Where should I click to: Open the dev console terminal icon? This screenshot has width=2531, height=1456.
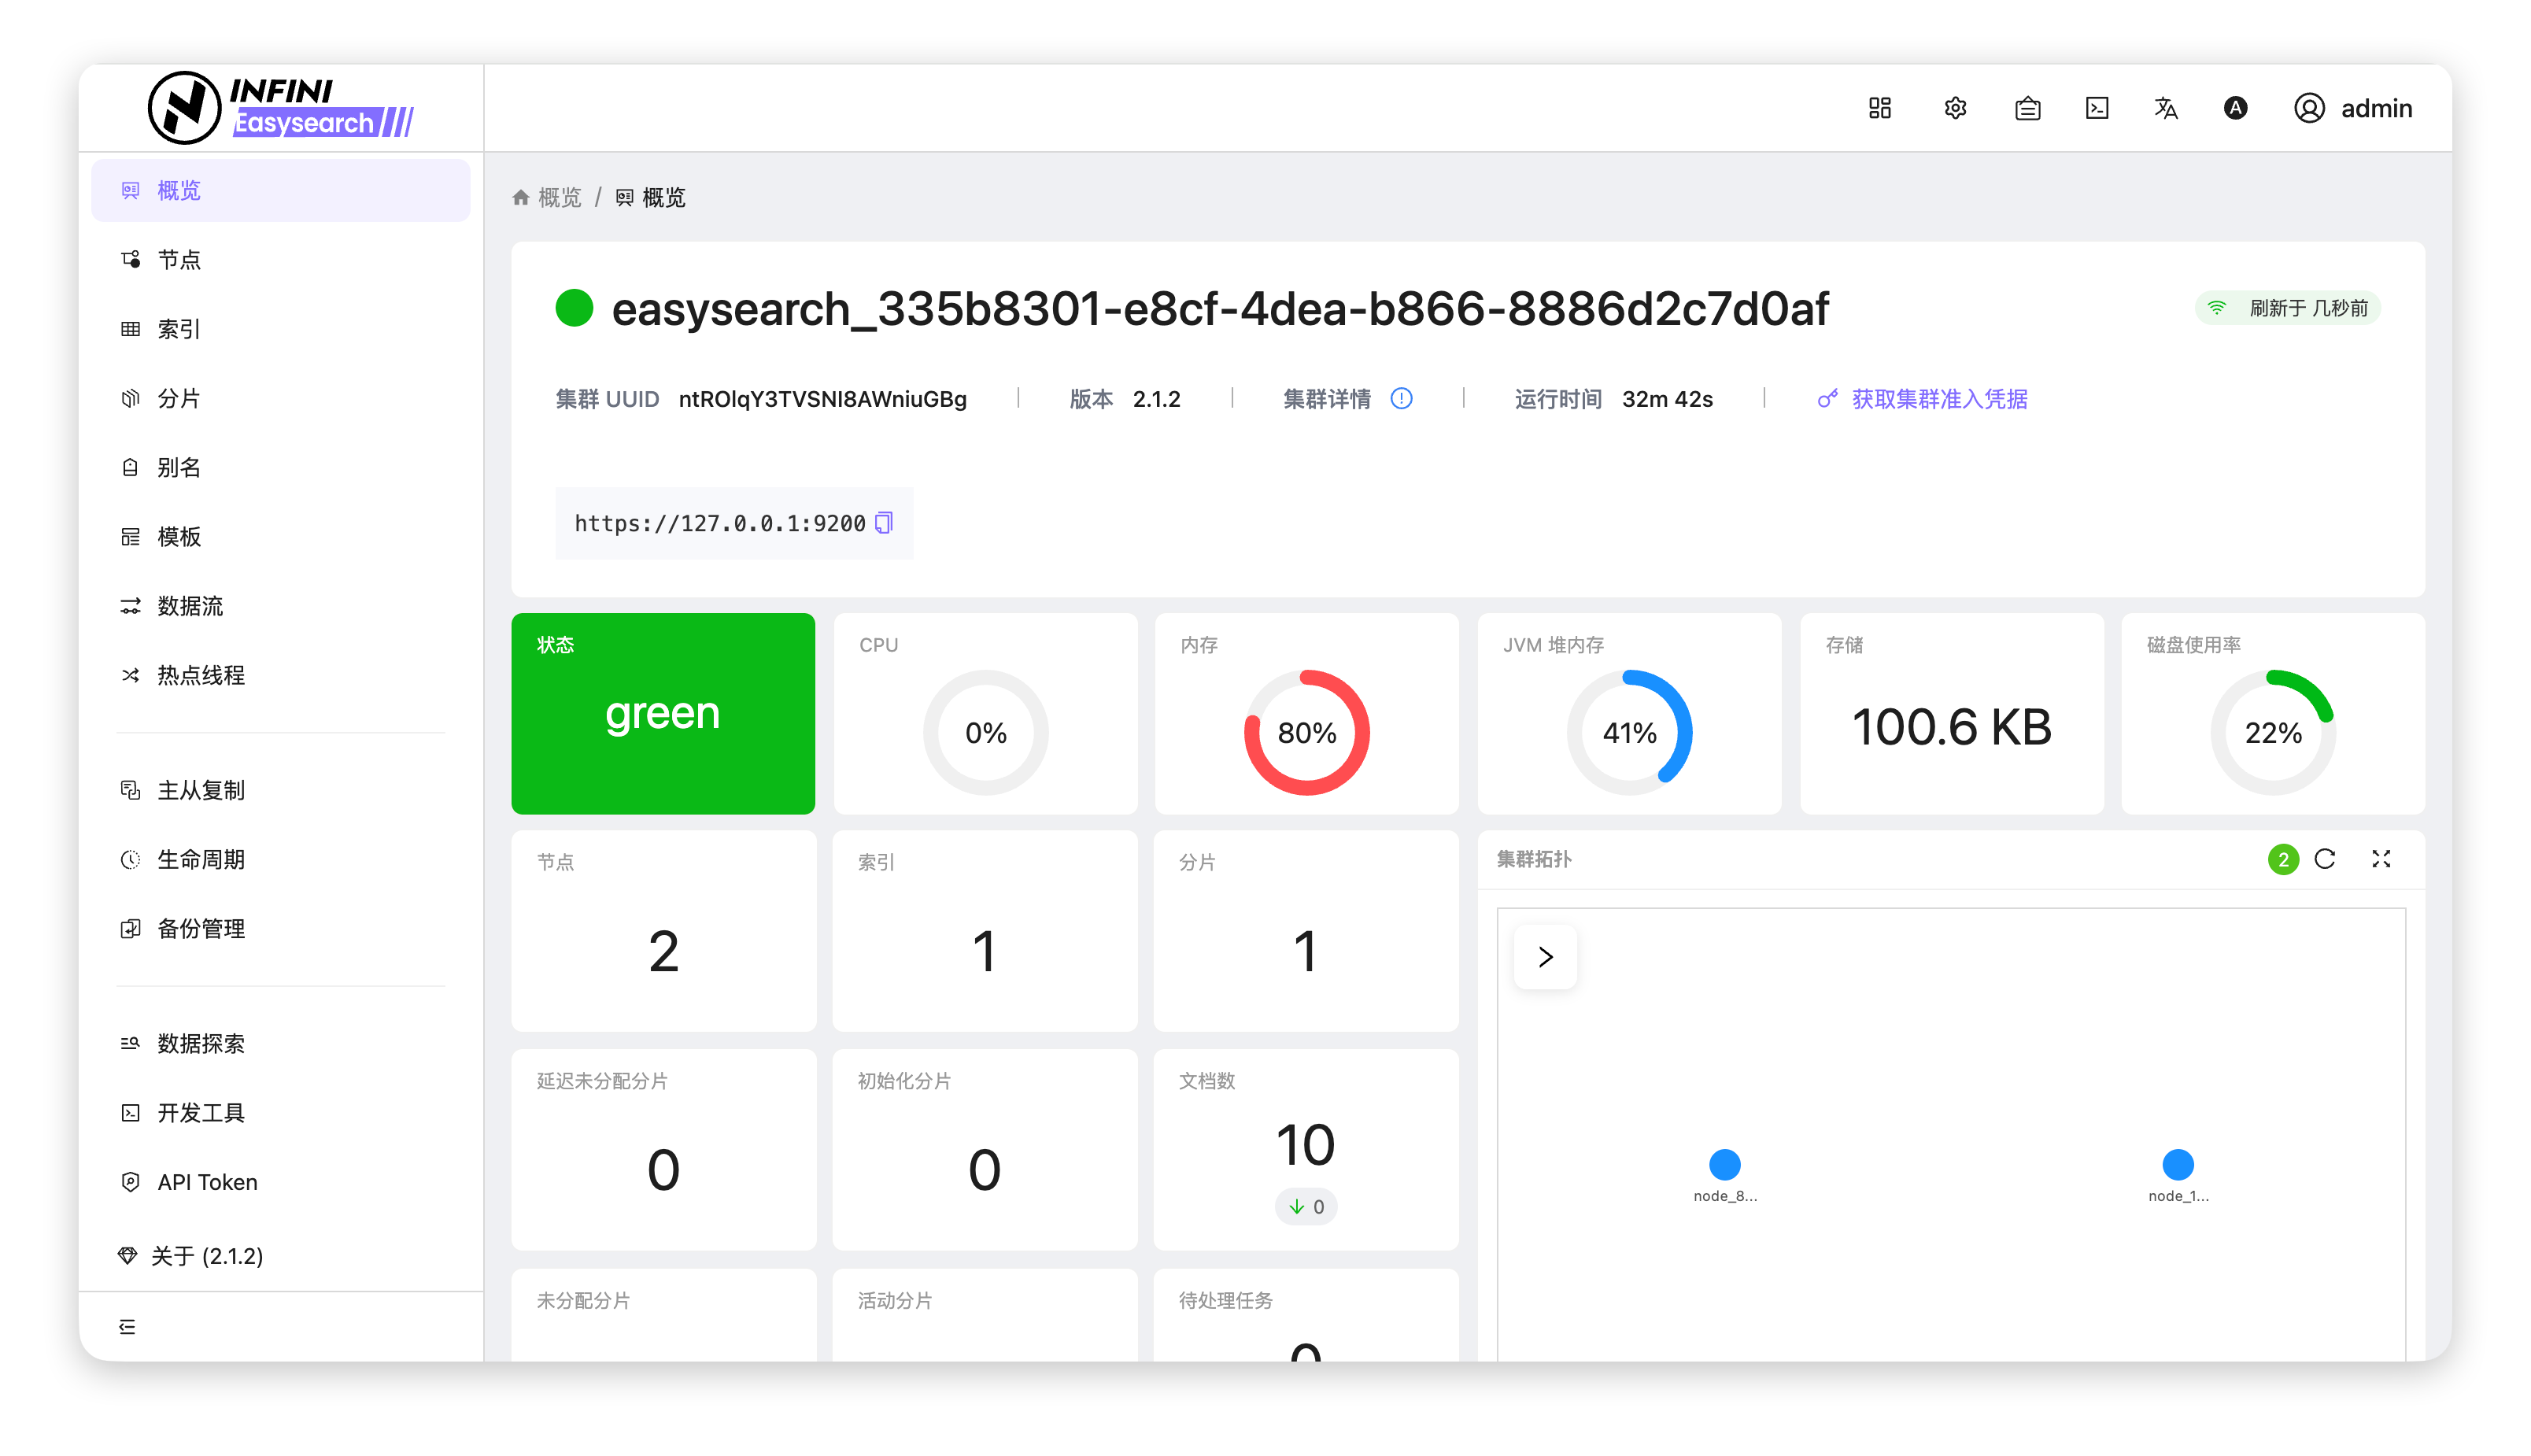(2097, 108)
